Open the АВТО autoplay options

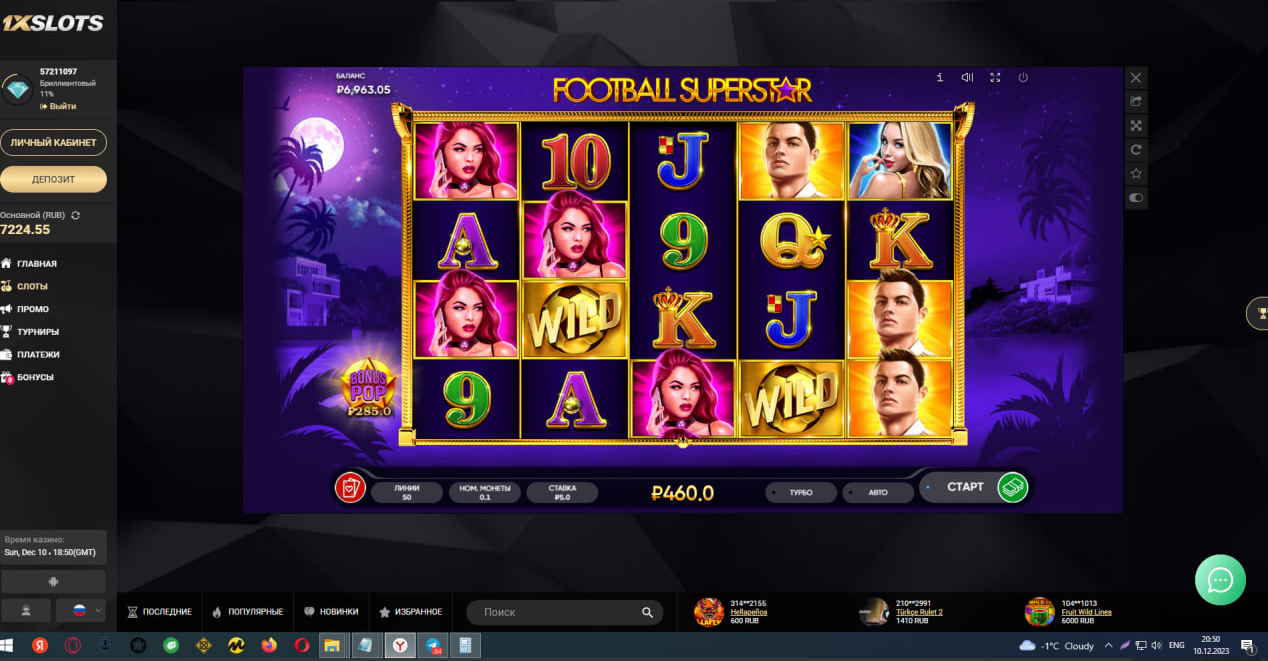pos(876,493)
